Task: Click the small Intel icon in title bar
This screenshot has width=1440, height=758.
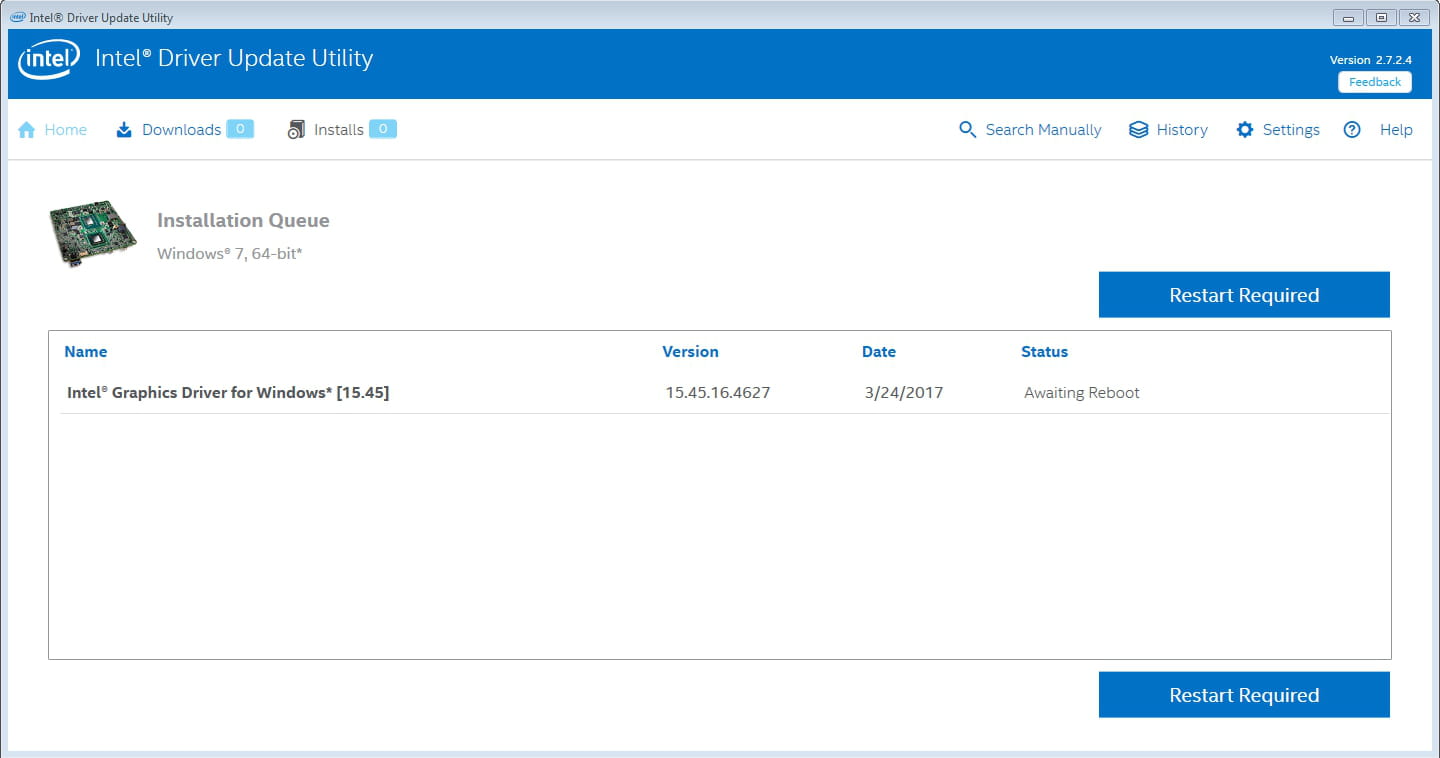Action: pos(18,17)
